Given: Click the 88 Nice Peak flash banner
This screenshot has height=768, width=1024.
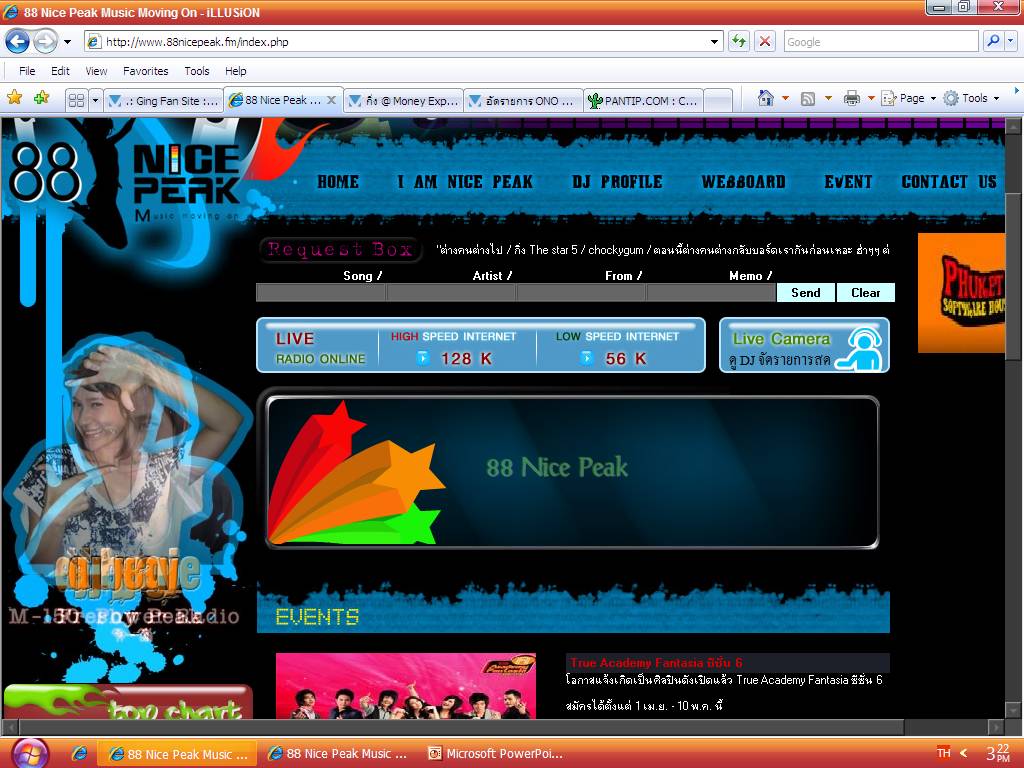Looking at the screenshot, I should [x=572, y=472].
